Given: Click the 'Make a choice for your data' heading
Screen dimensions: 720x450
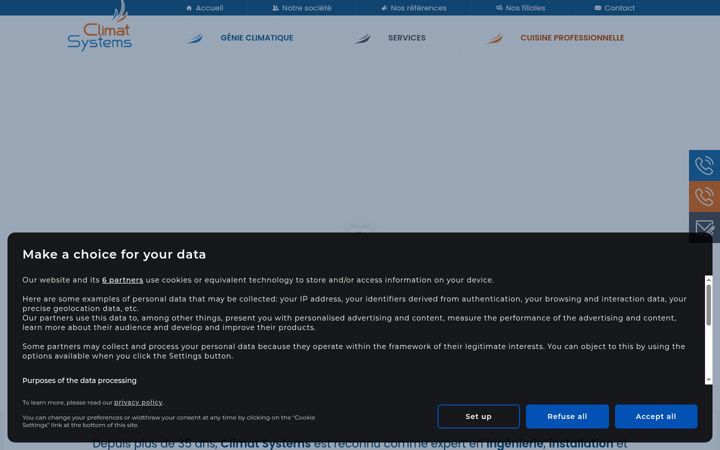Looking at the screenshot, I should coord(114,254).
